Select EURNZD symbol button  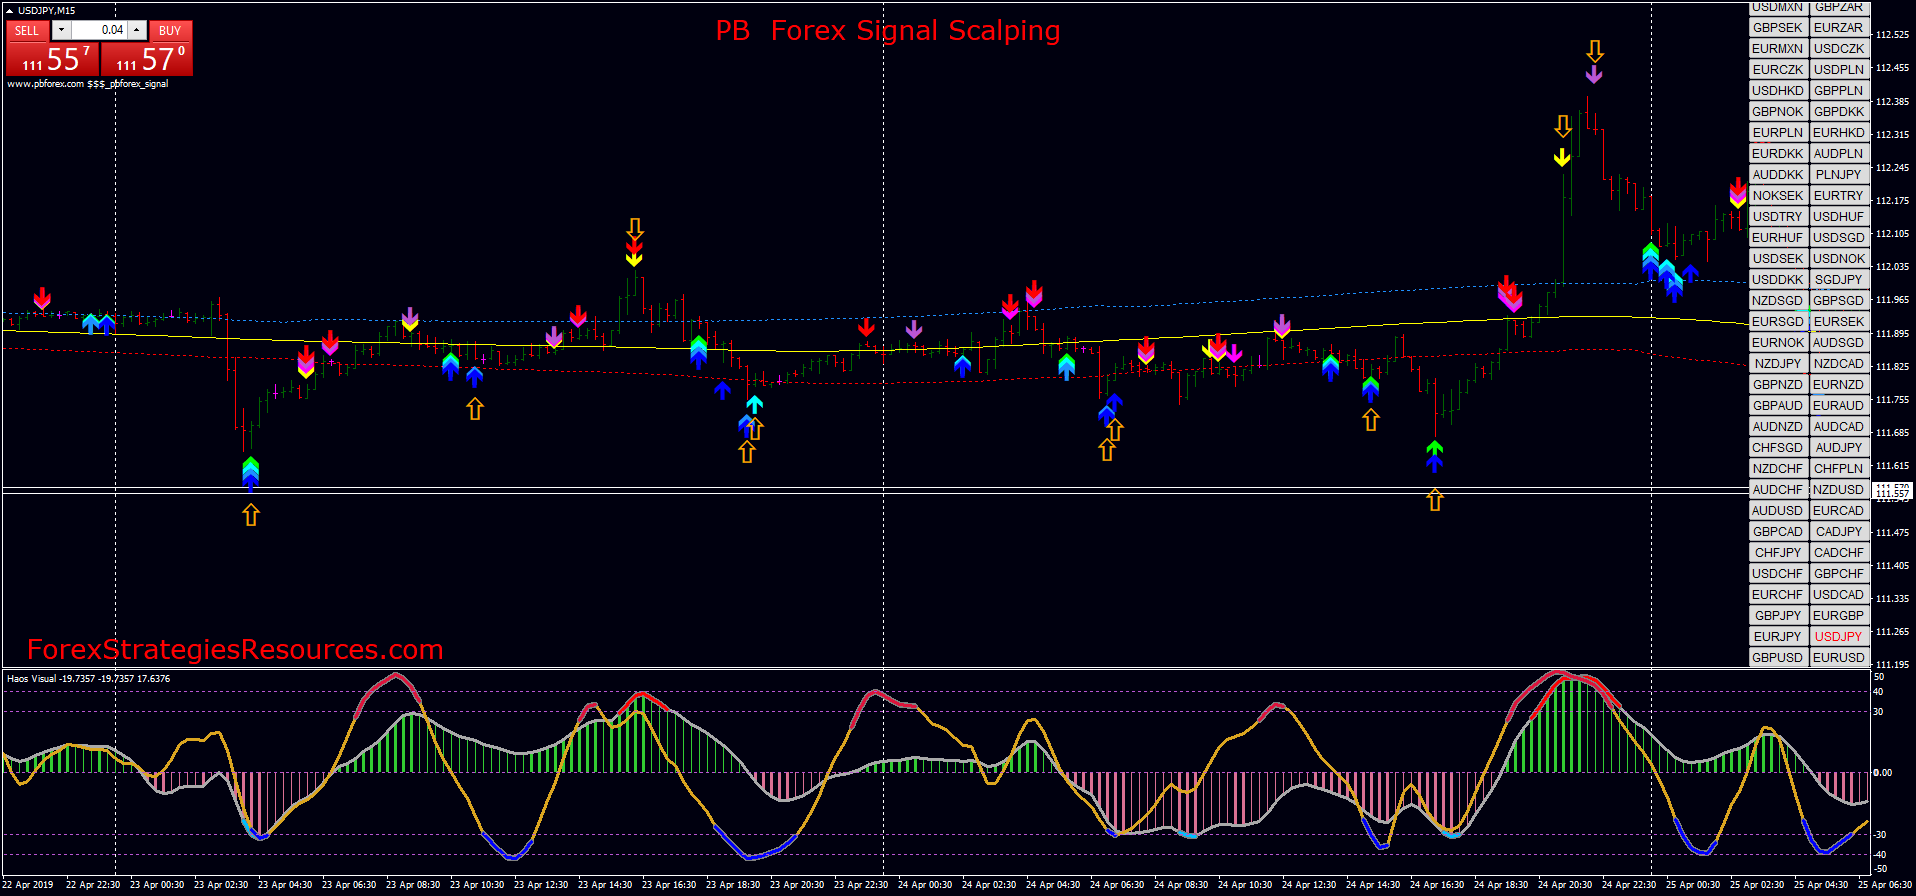(1839, 384)
